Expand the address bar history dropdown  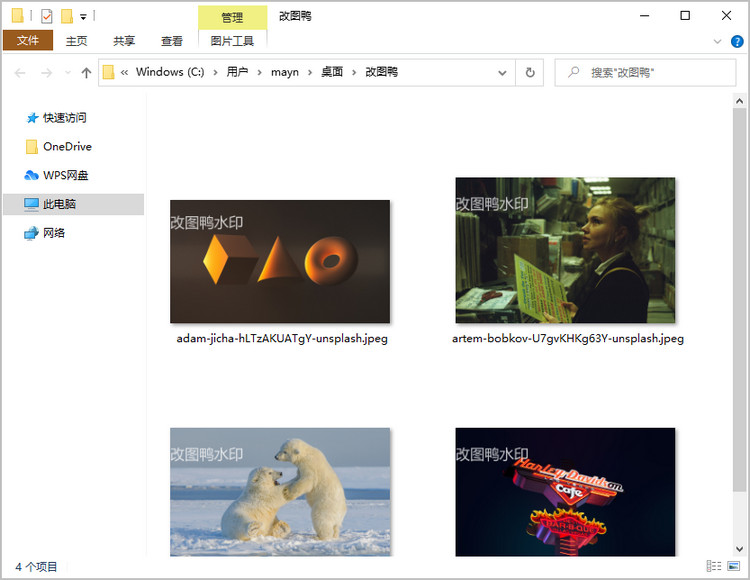[x=502, y=73]
